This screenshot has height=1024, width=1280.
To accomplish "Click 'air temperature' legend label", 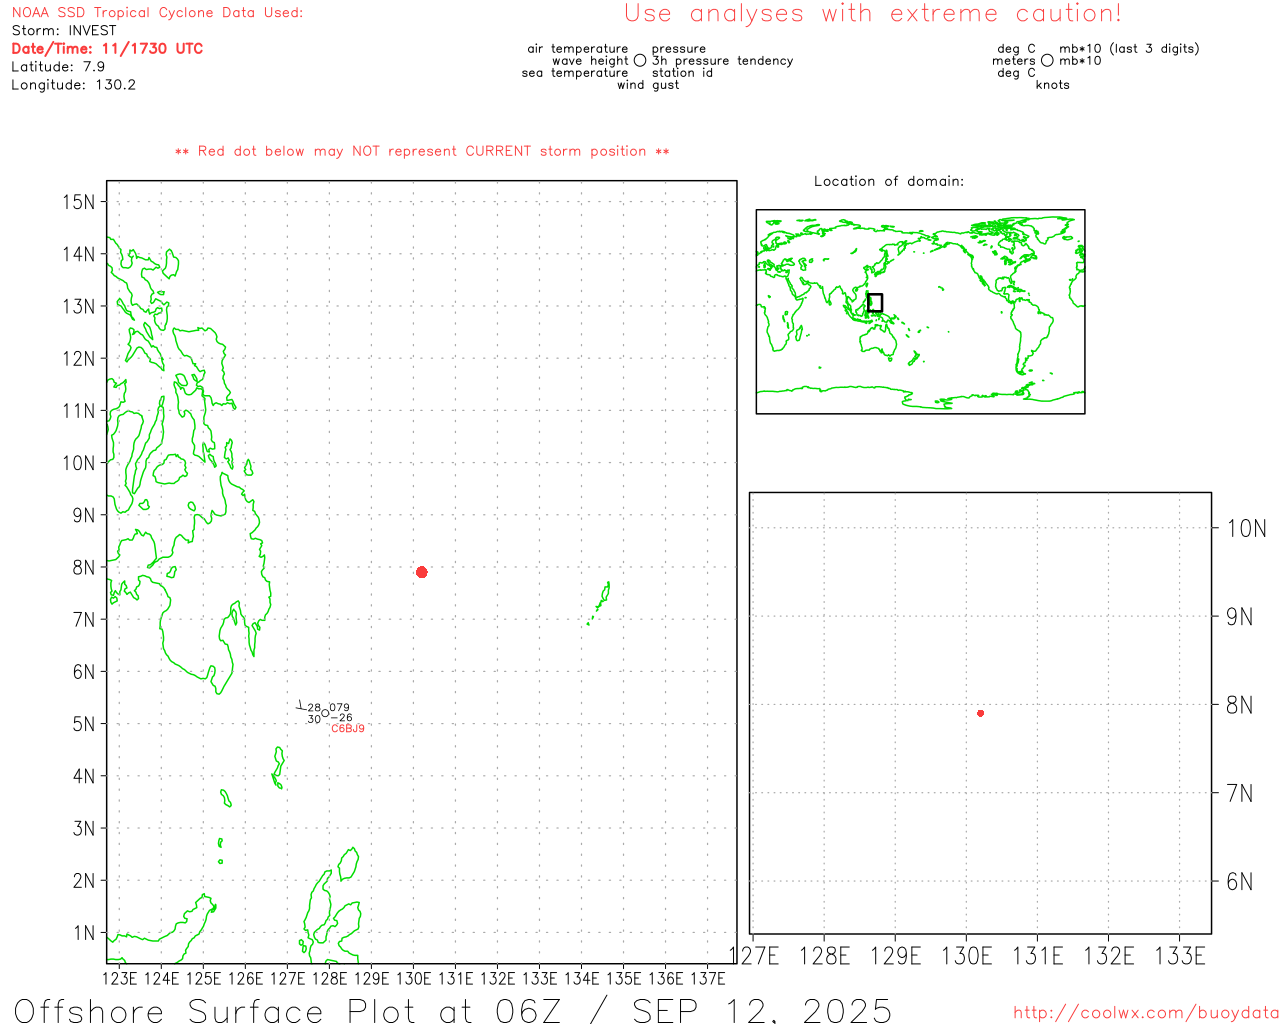I will [578, 49].
